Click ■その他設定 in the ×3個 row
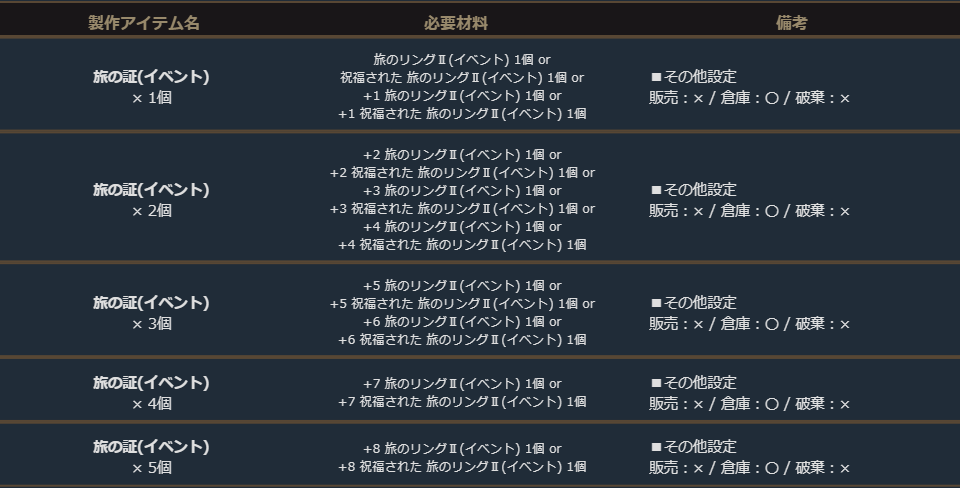 [694, 303]
